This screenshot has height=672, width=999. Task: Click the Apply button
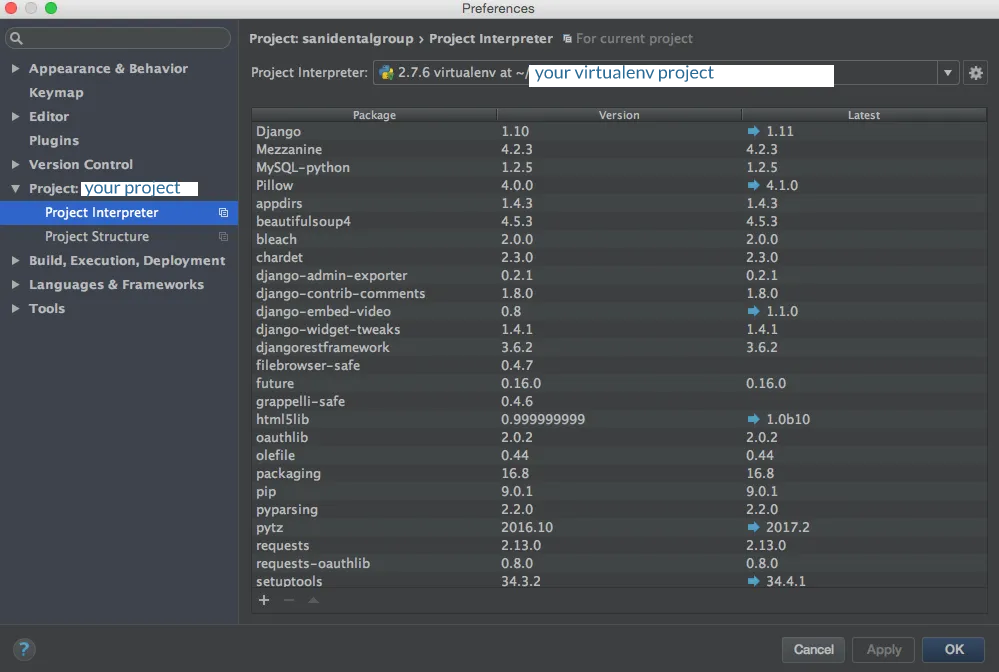[x=883, y=650]
